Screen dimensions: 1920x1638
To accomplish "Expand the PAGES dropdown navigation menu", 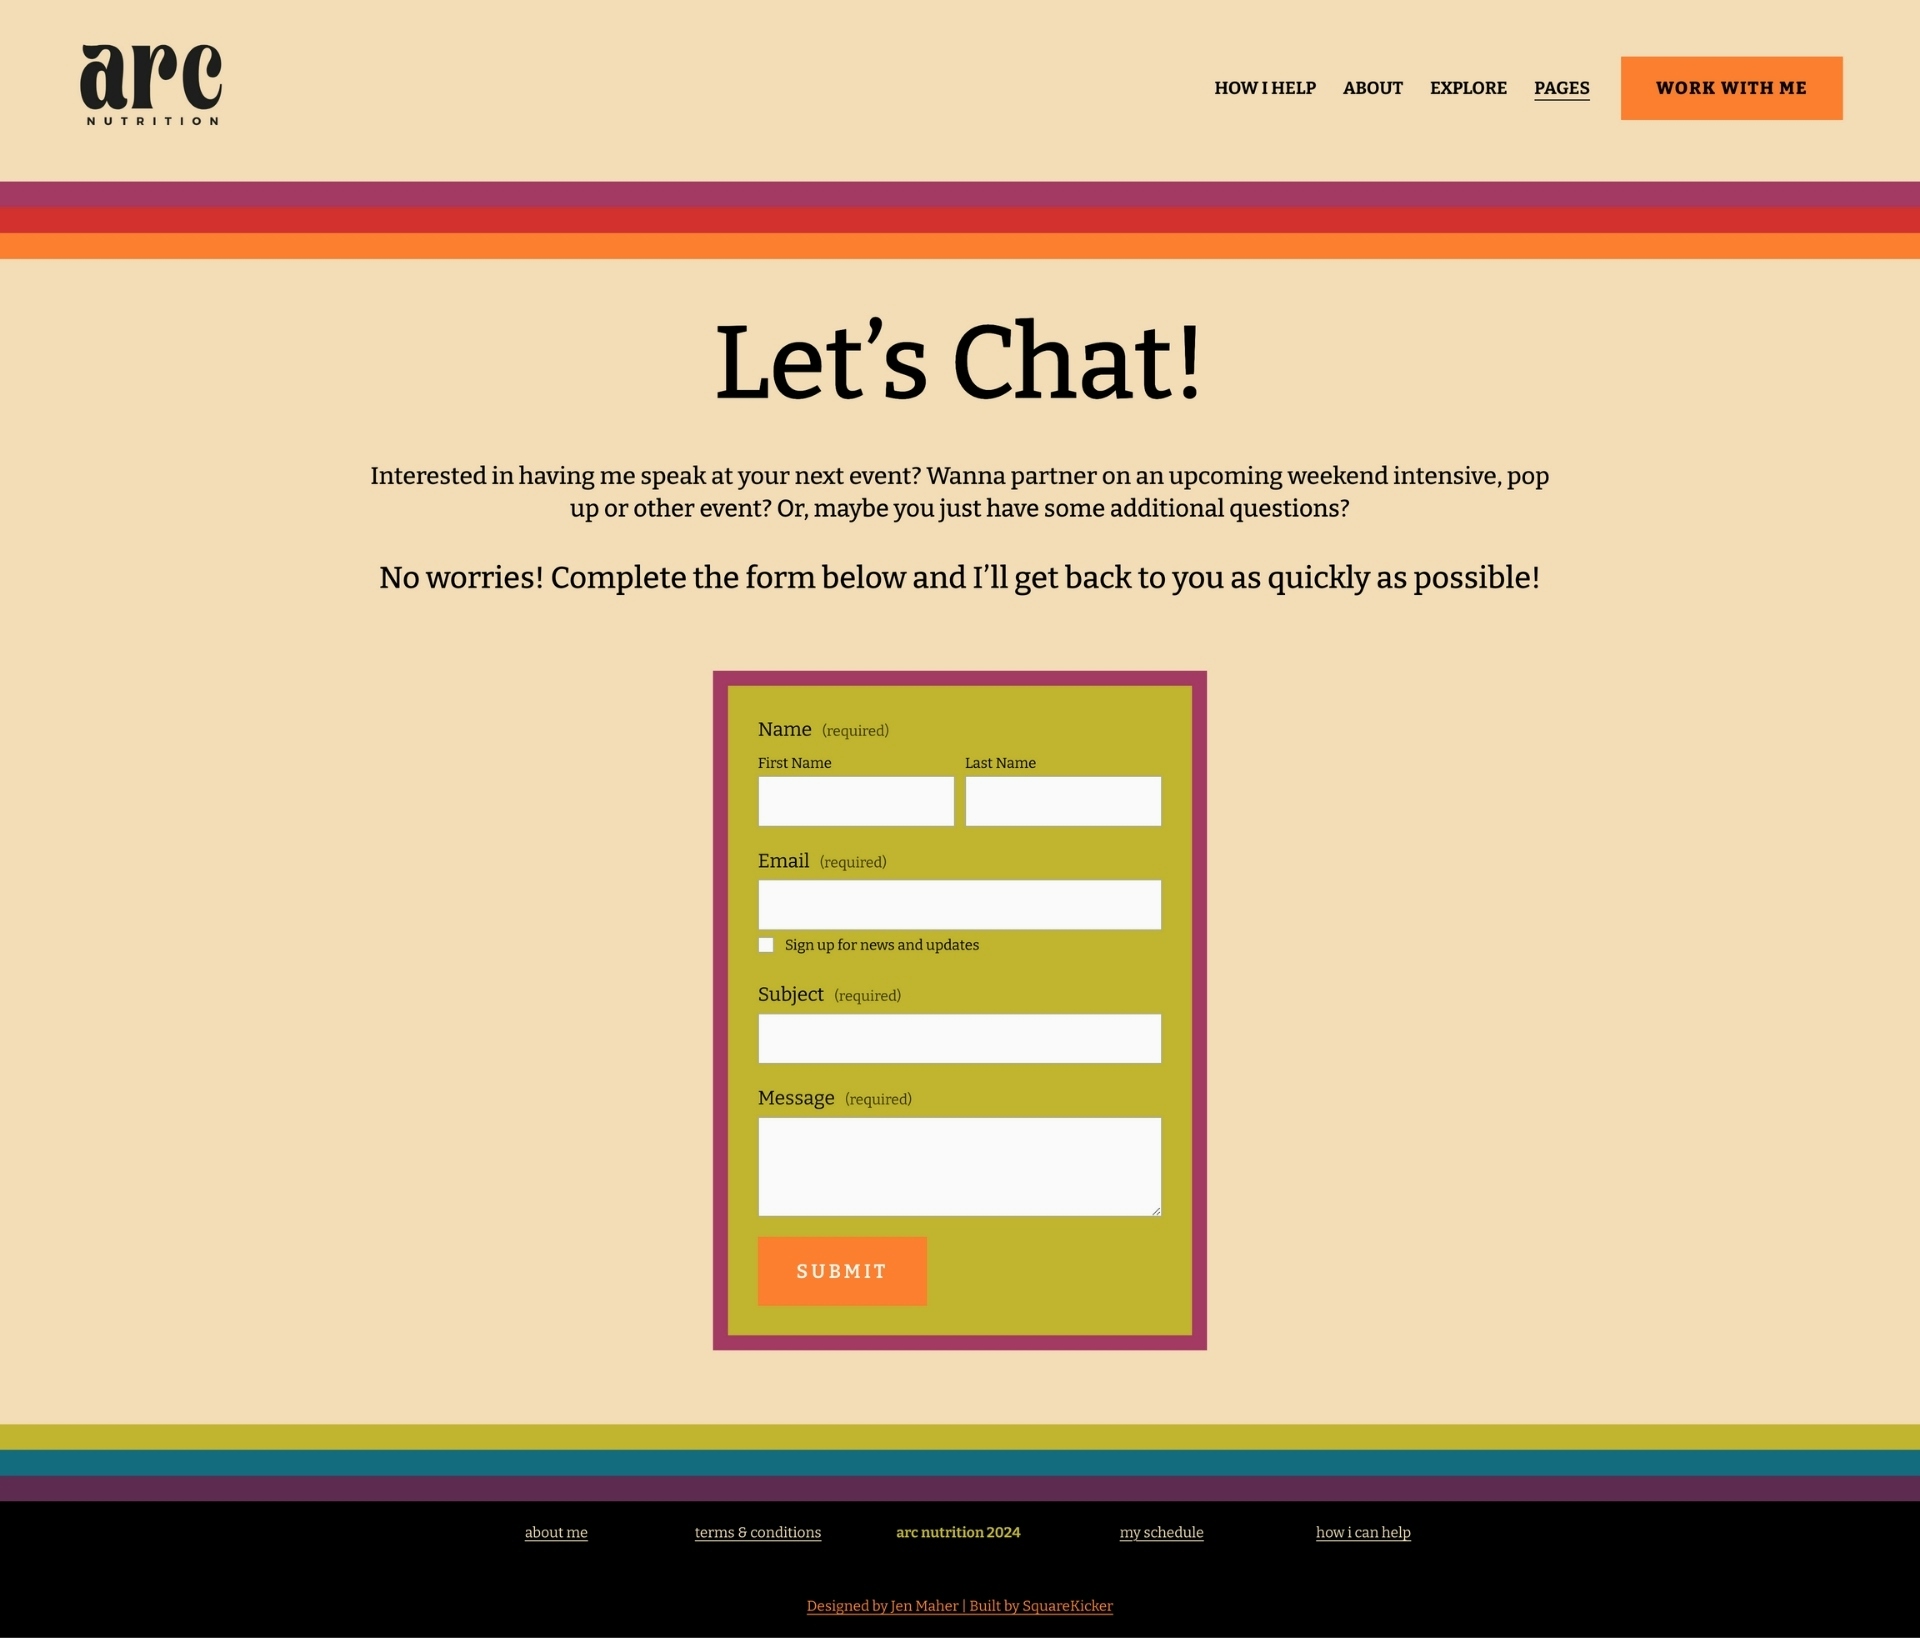I will 1561,88.
